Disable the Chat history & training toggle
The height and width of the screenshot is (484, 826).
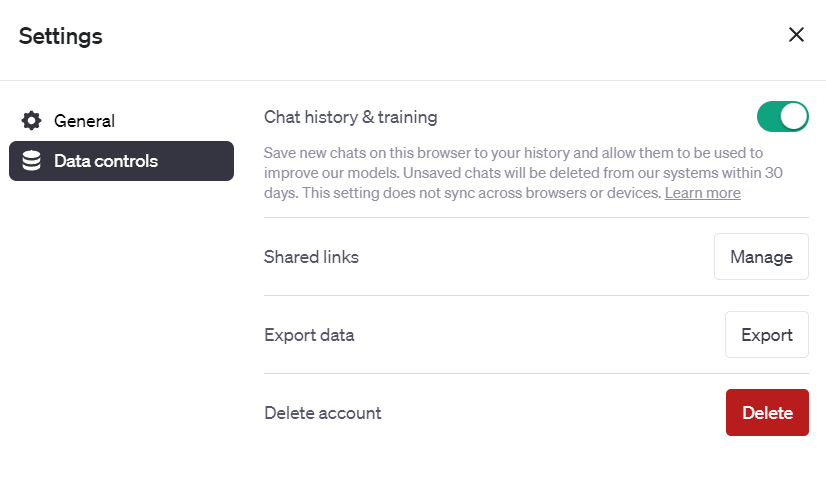point(782,116)
